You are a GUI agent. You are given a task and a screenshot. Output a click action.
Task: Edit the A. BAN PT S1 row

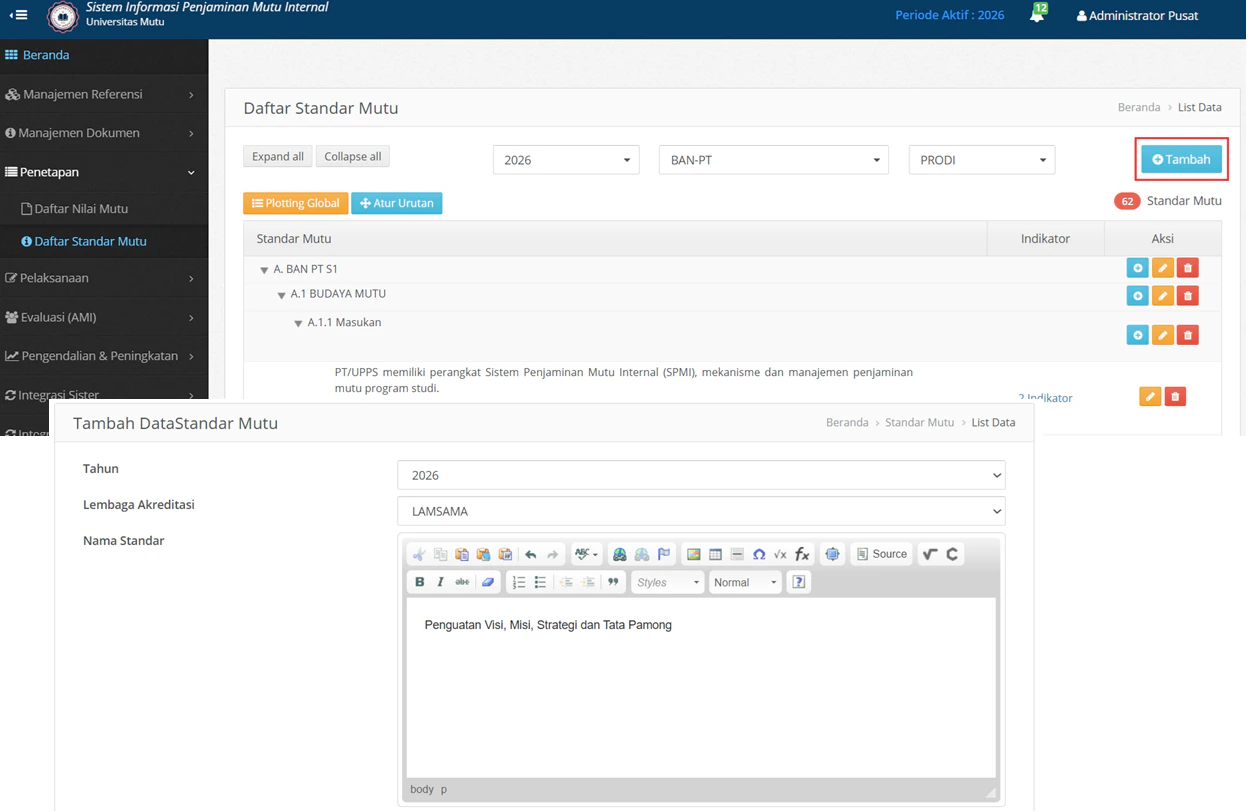[1162, 268]
